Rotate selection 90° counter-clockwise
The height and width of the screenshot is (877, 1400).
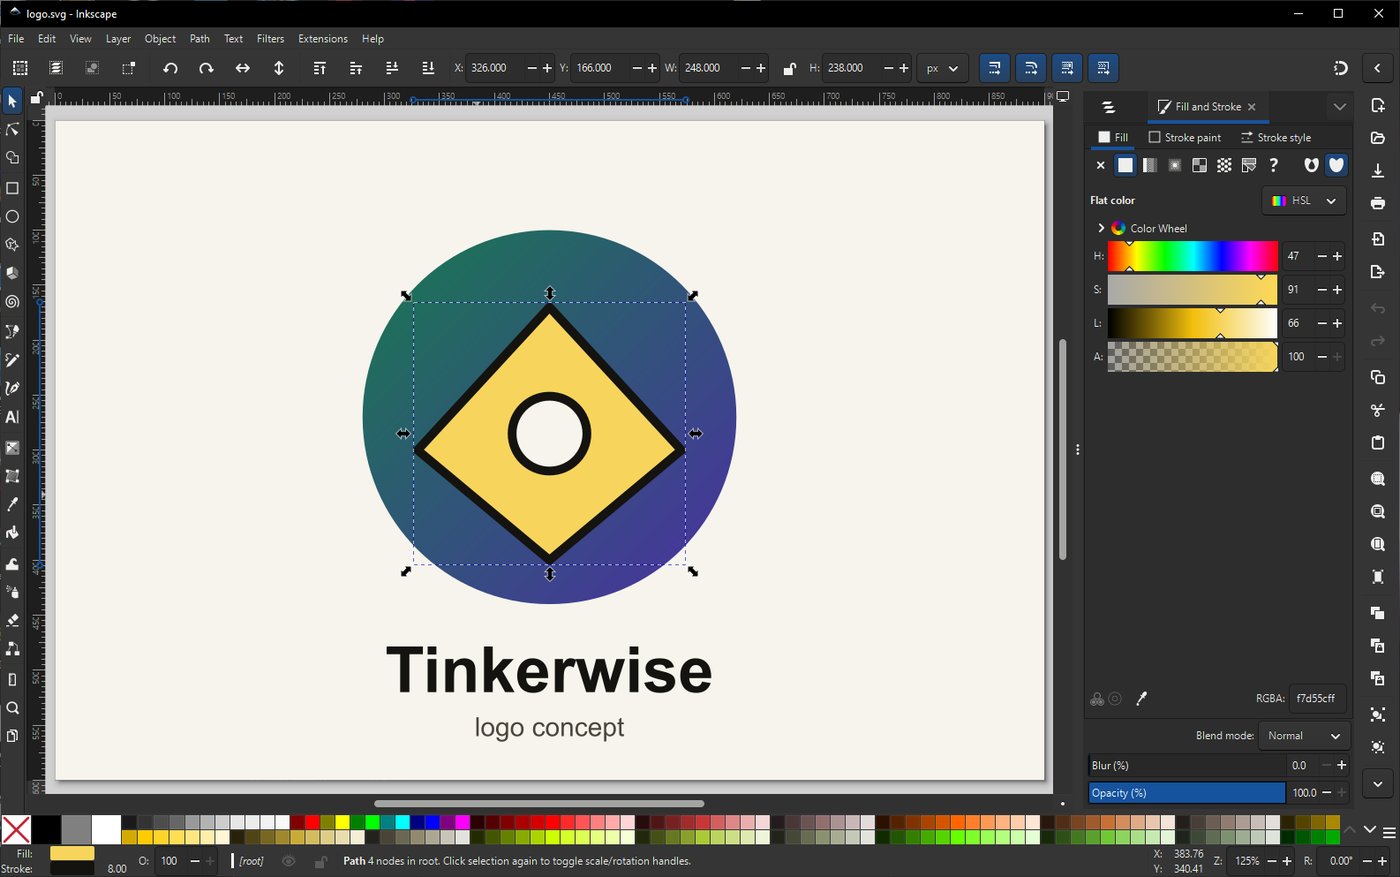170,68
